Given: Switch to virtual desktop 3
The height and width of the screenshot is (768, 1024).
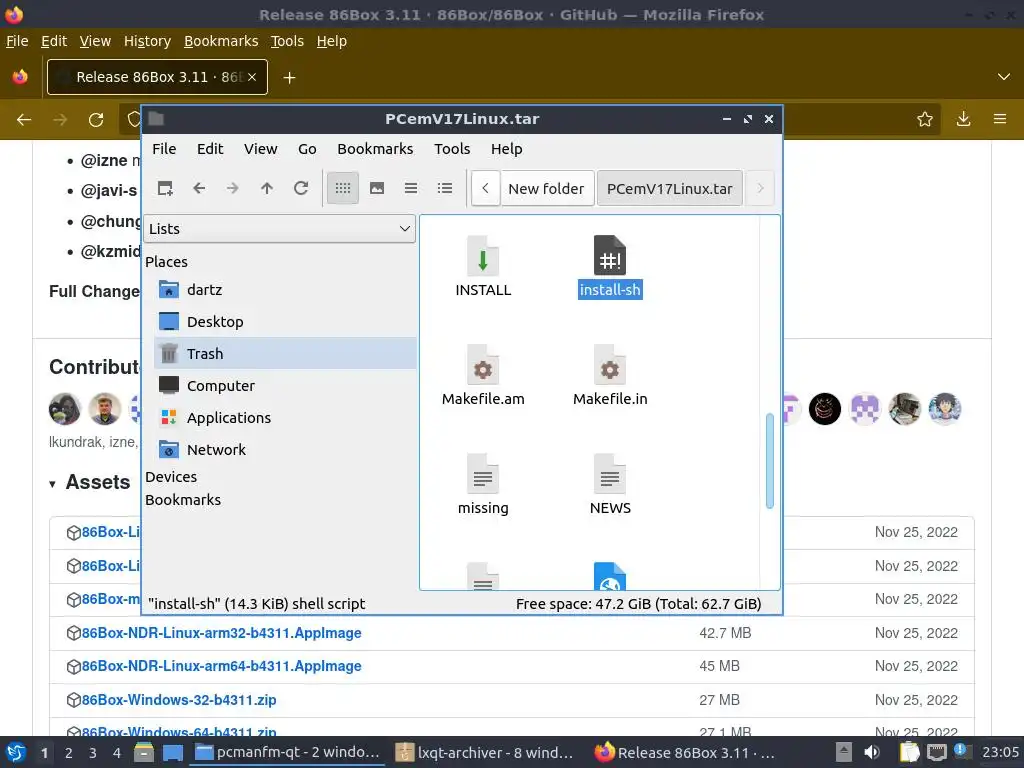Looking at the screenshot, I should tap(93, 753).
